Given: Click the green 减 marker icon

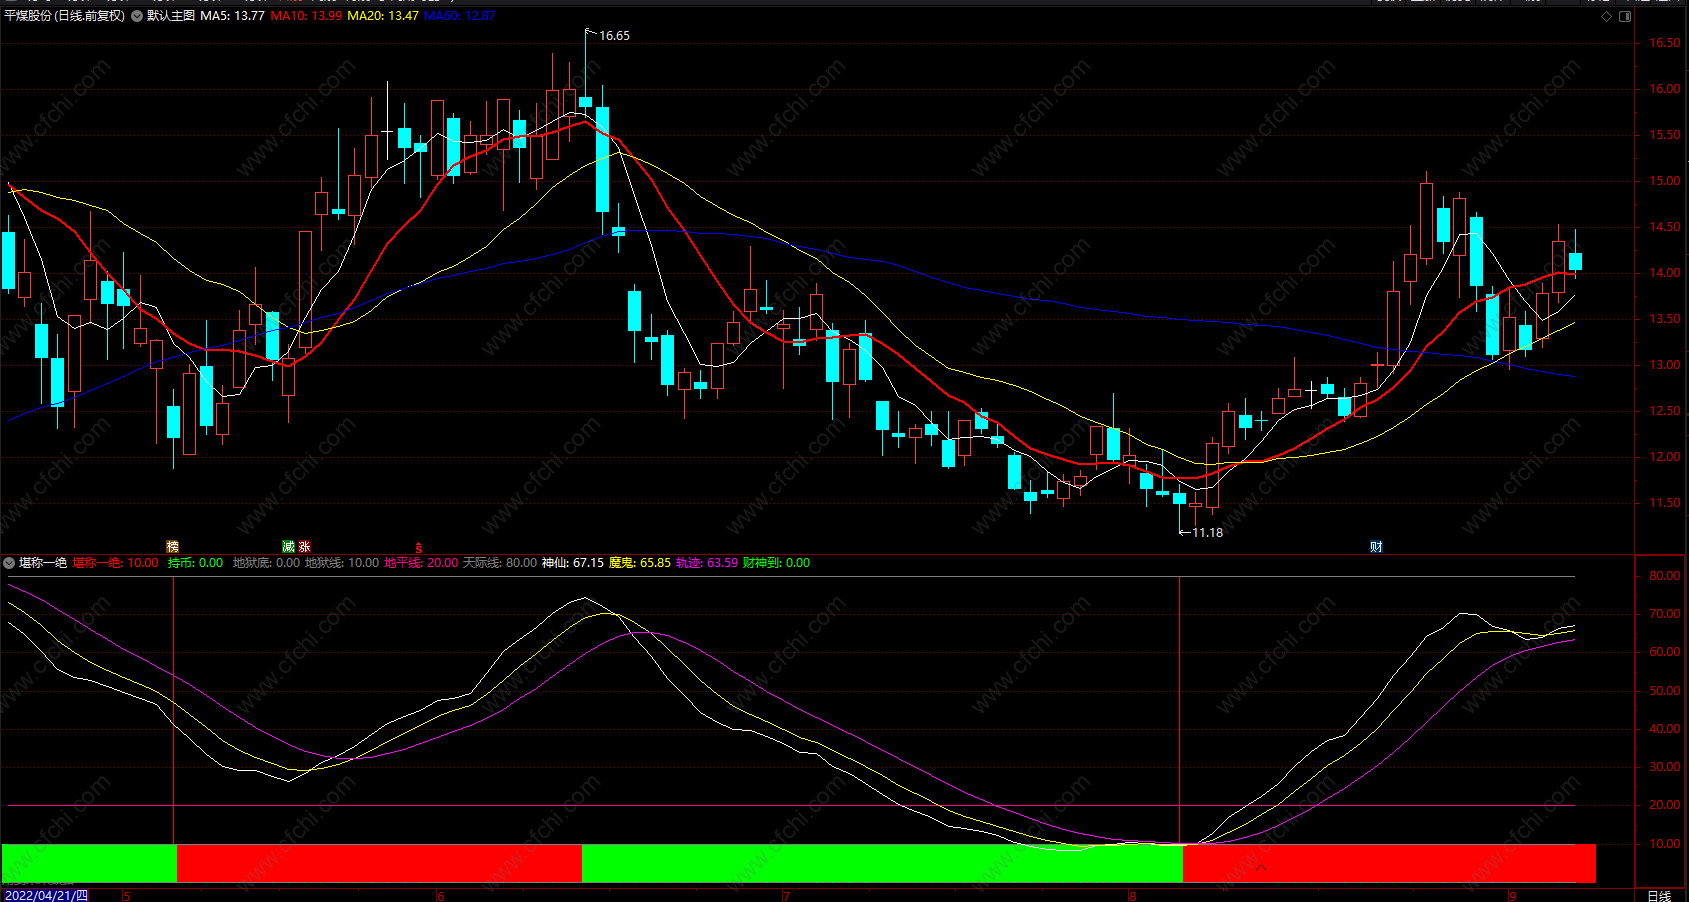Looking at the screenshot, I should tap(289, 547).
